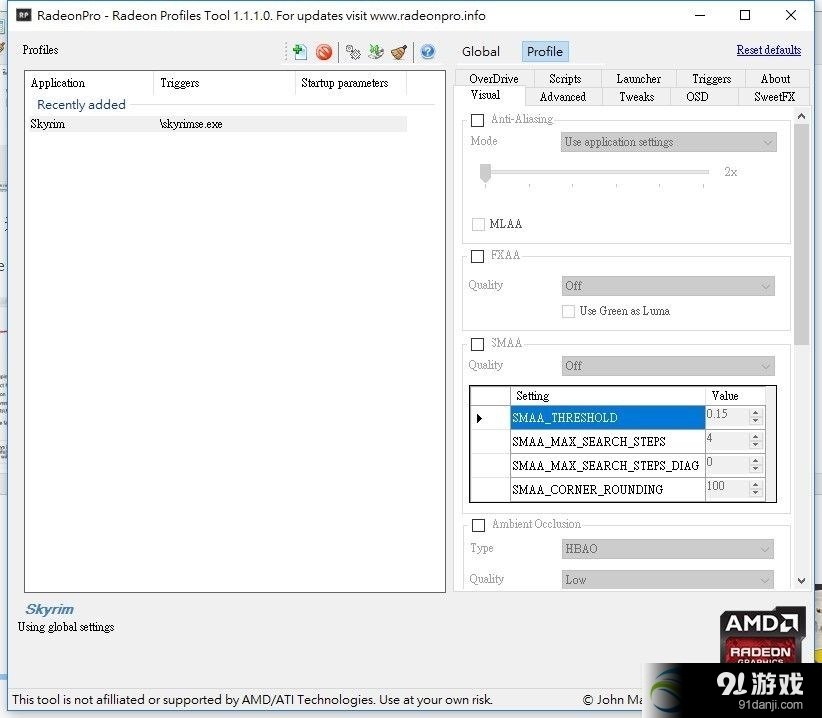Collapse the Recently added group
This screenshot has height=718, width=822.
(x=81, y=104)
